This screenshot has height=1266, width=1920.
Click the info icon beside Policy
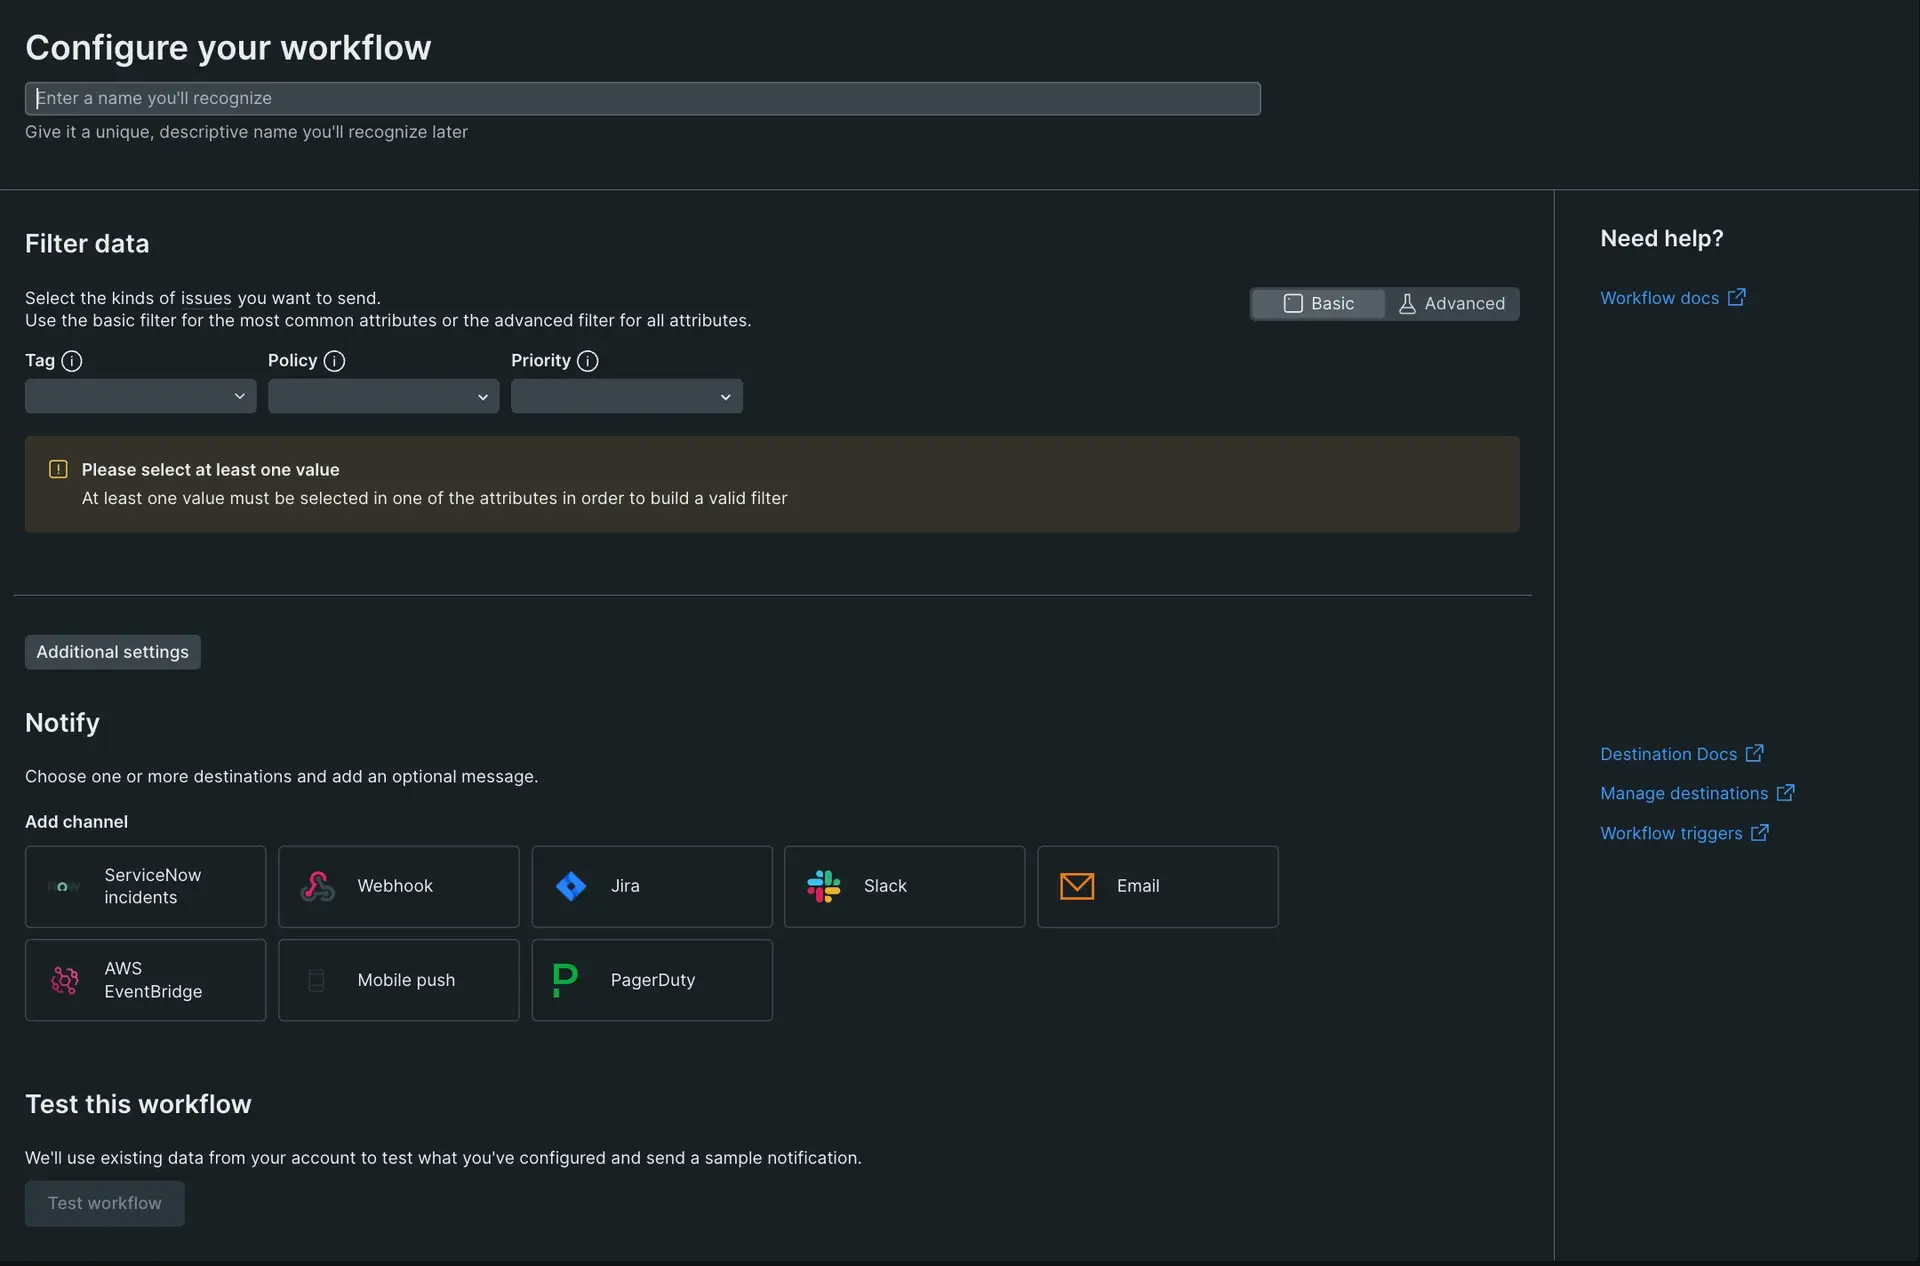(x=334, y=361)
